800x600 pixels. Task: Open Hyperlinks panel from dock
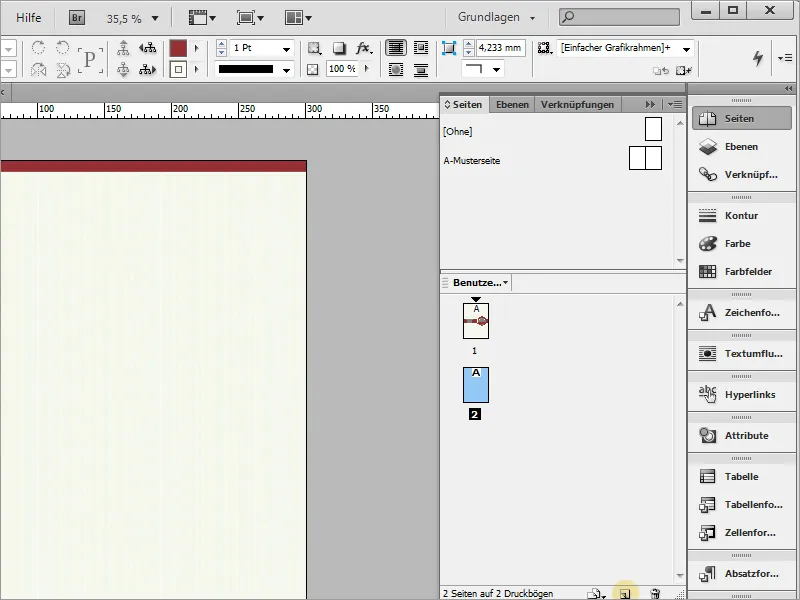(741, 394)
